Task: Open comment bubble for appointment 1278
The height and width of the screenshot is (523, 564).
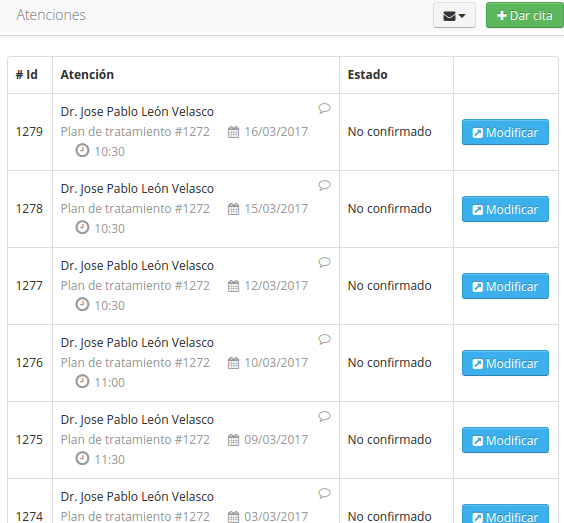Action: click(324, 185)
